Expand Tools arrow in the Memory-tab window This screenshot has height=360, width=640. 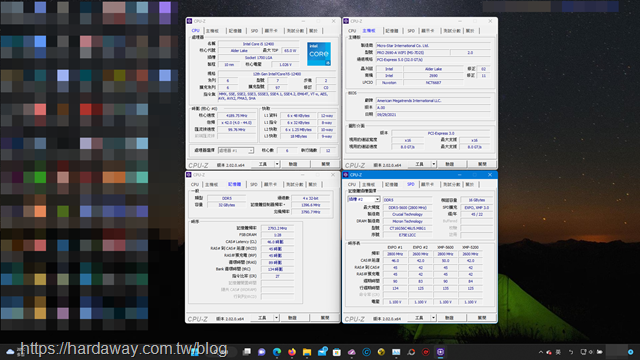point(276,318)
